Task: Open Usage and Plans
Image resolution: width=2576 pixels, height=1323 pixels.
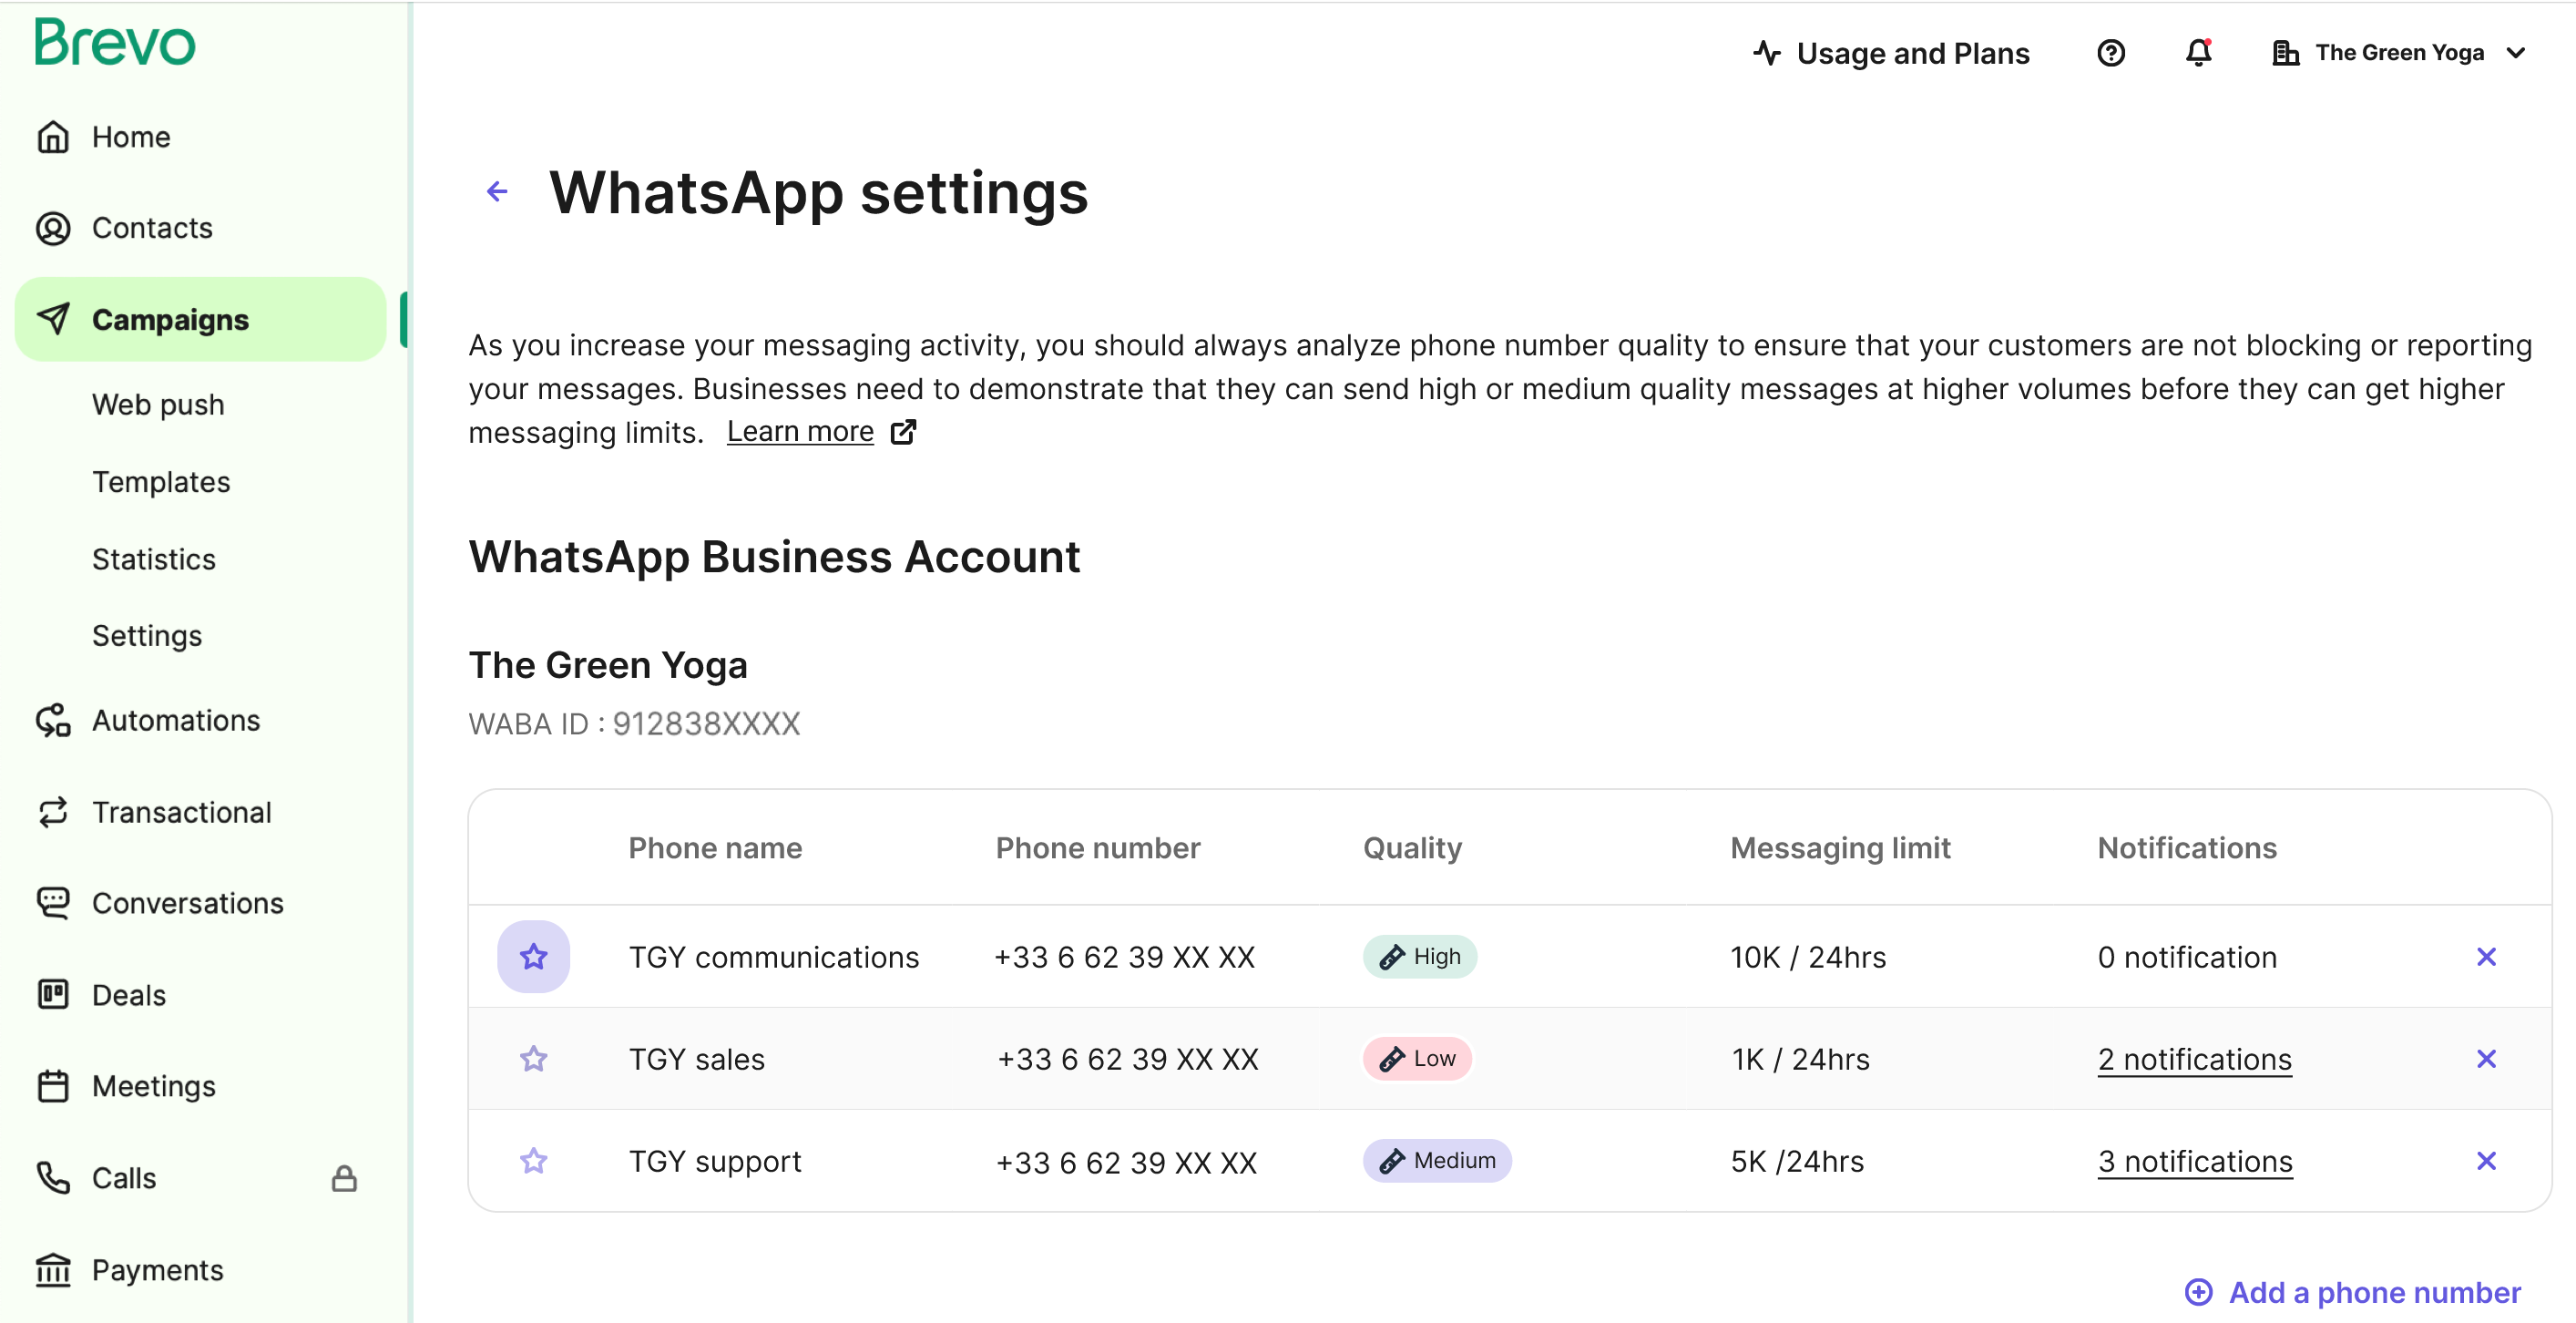Action: (x=1912, y=53)
